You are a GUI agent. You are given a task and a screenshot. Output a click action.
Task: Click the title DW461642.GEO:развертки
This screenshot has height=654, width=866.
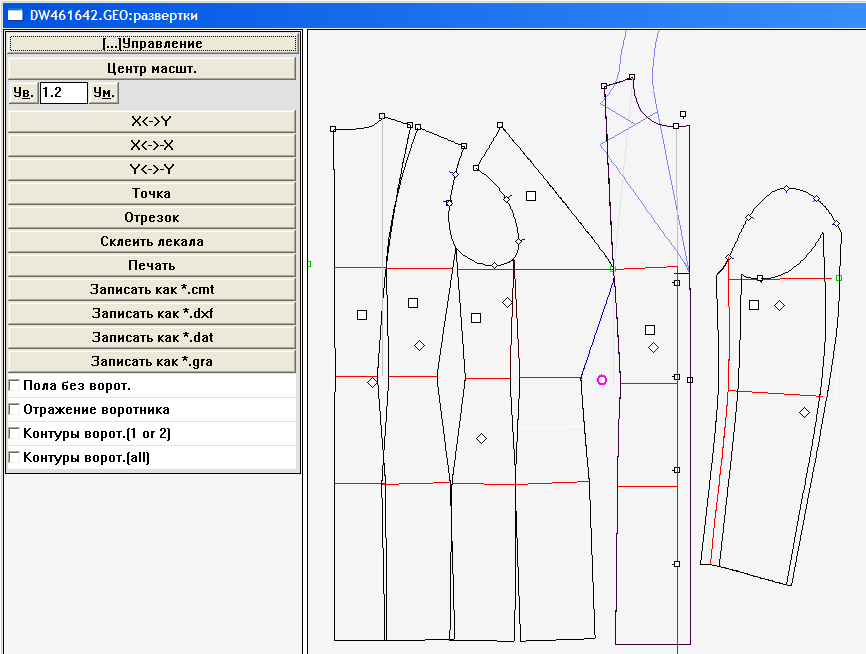(x=114, y=15)
